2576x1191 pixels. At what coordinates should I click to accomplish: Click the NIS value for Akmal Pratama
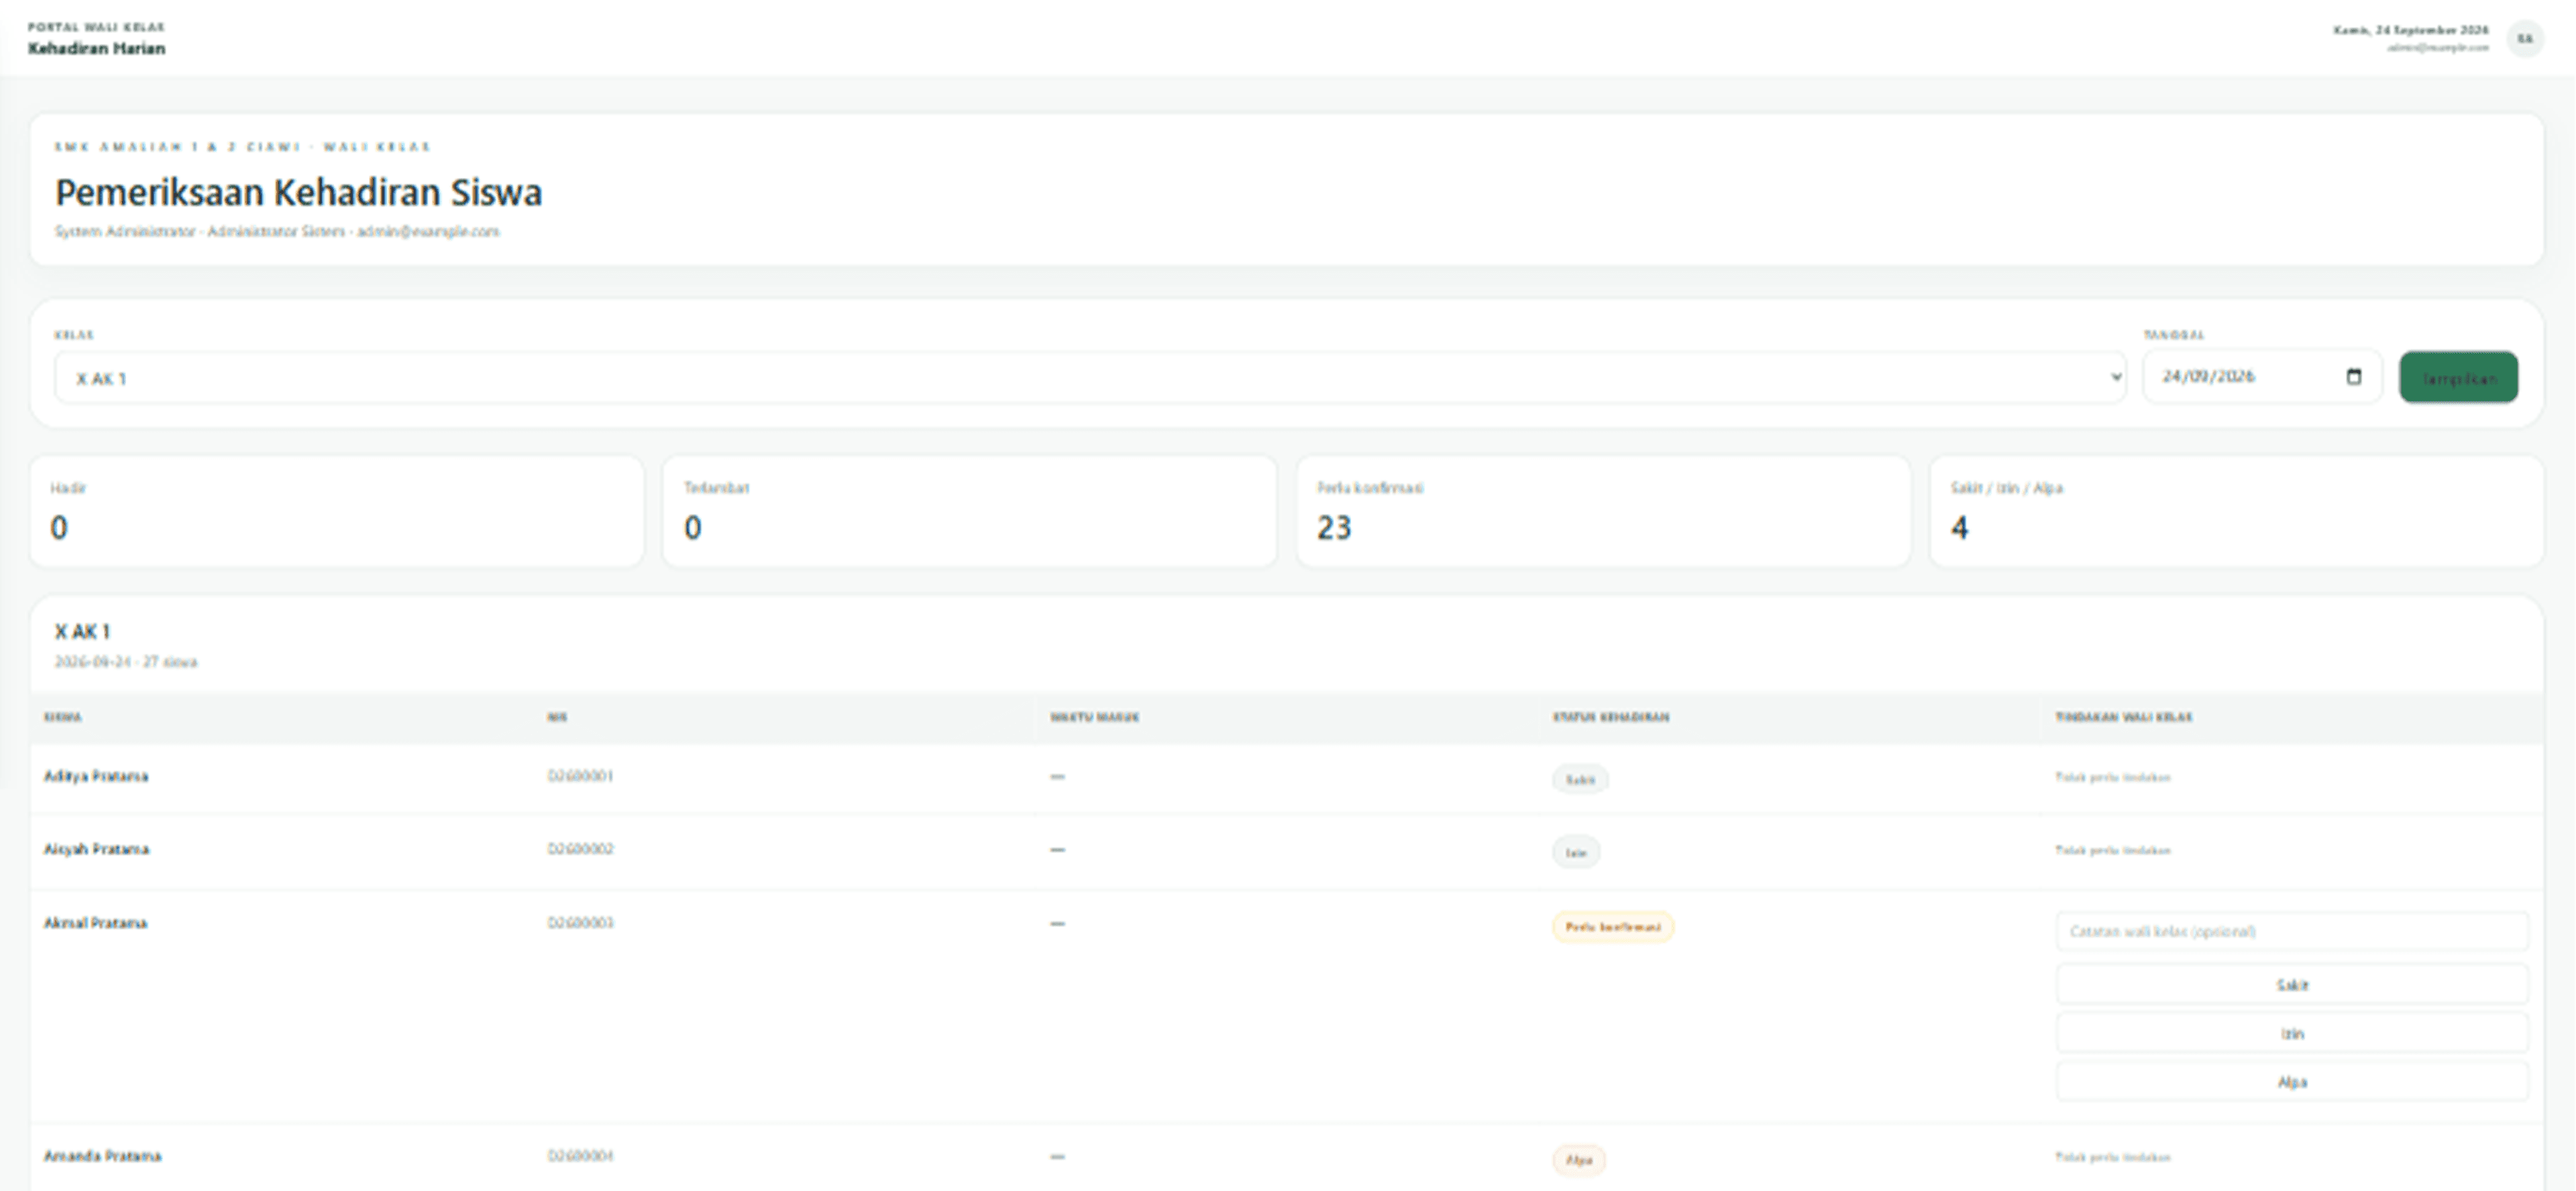click(580, 923)
